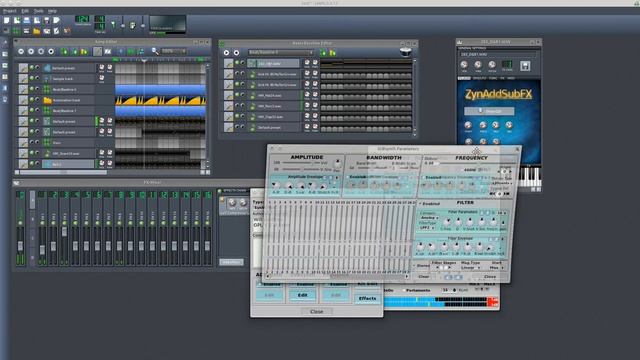640x360 pixels.
Task: Switch to ENV/LFO tab in instrument window
Action: [x=479, y=78]
